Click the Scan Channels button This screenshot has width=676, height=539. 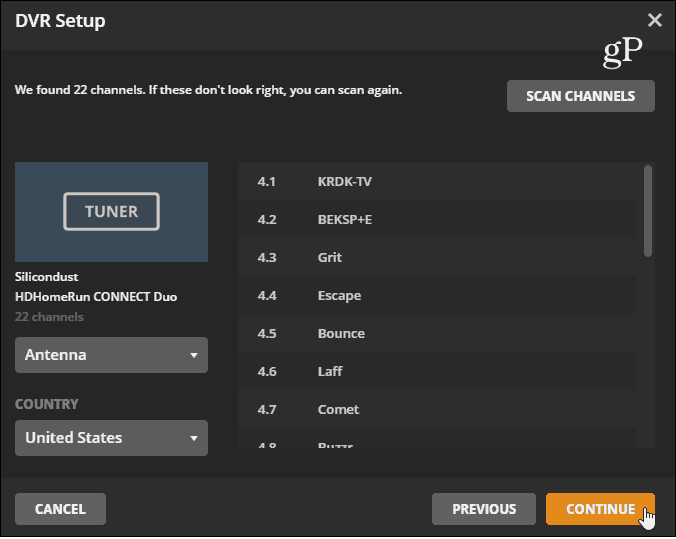point(581,96)
